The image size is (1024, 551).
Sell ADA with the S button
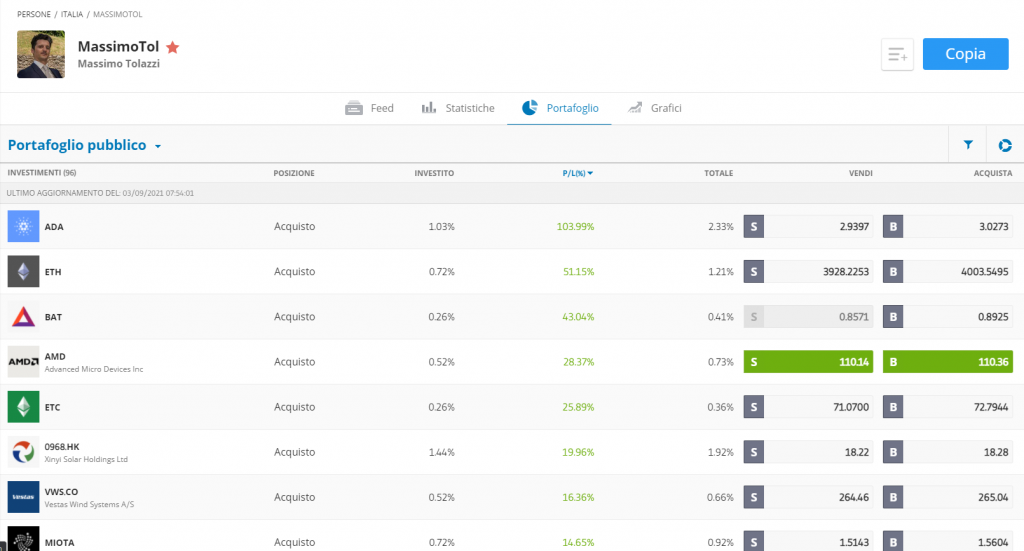[754, 227]
